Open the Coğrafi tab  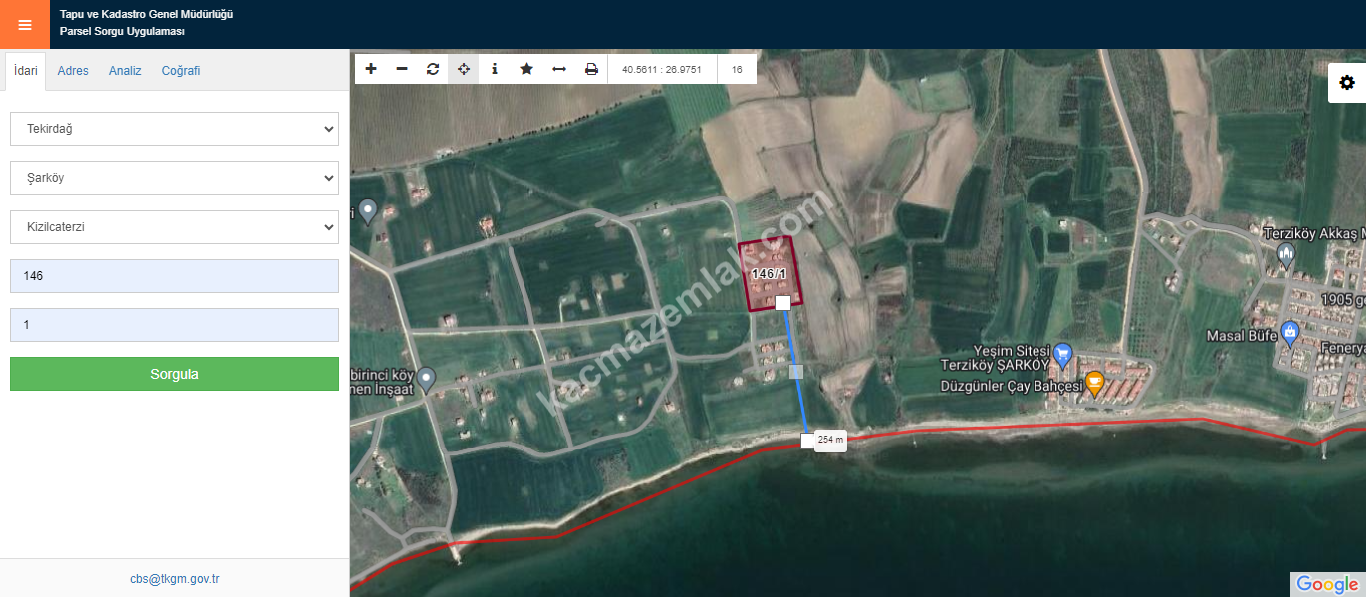181,71
